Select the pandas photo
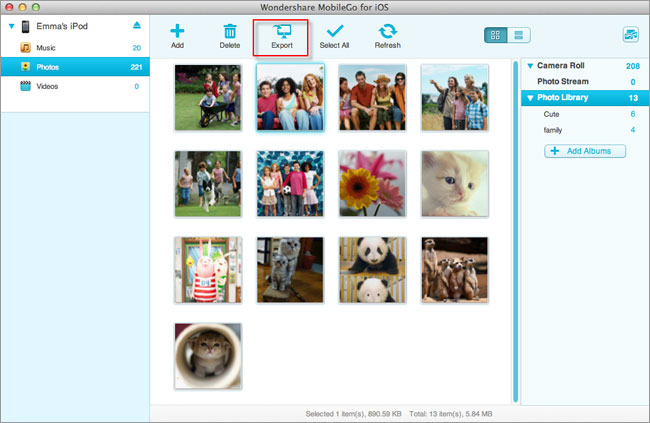650x423 pixels. [372, 270]
